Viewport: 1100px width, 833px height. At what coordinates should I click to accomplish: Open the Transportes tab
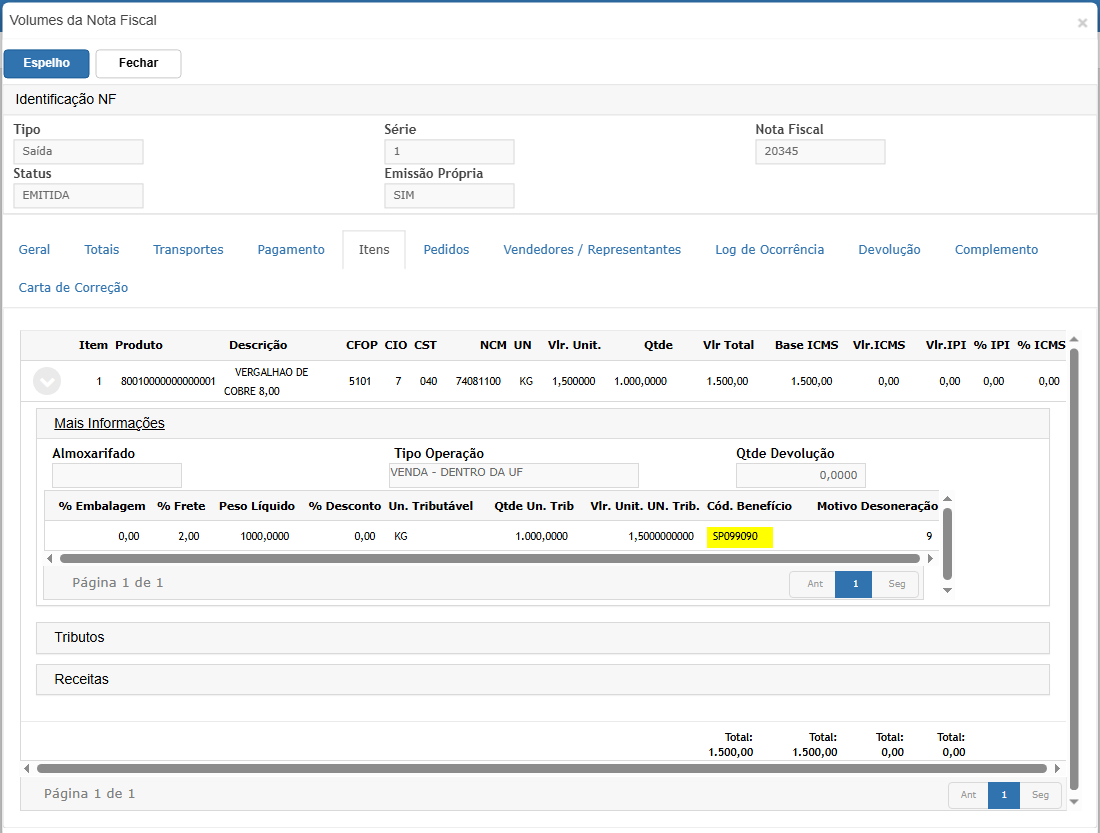188,250
